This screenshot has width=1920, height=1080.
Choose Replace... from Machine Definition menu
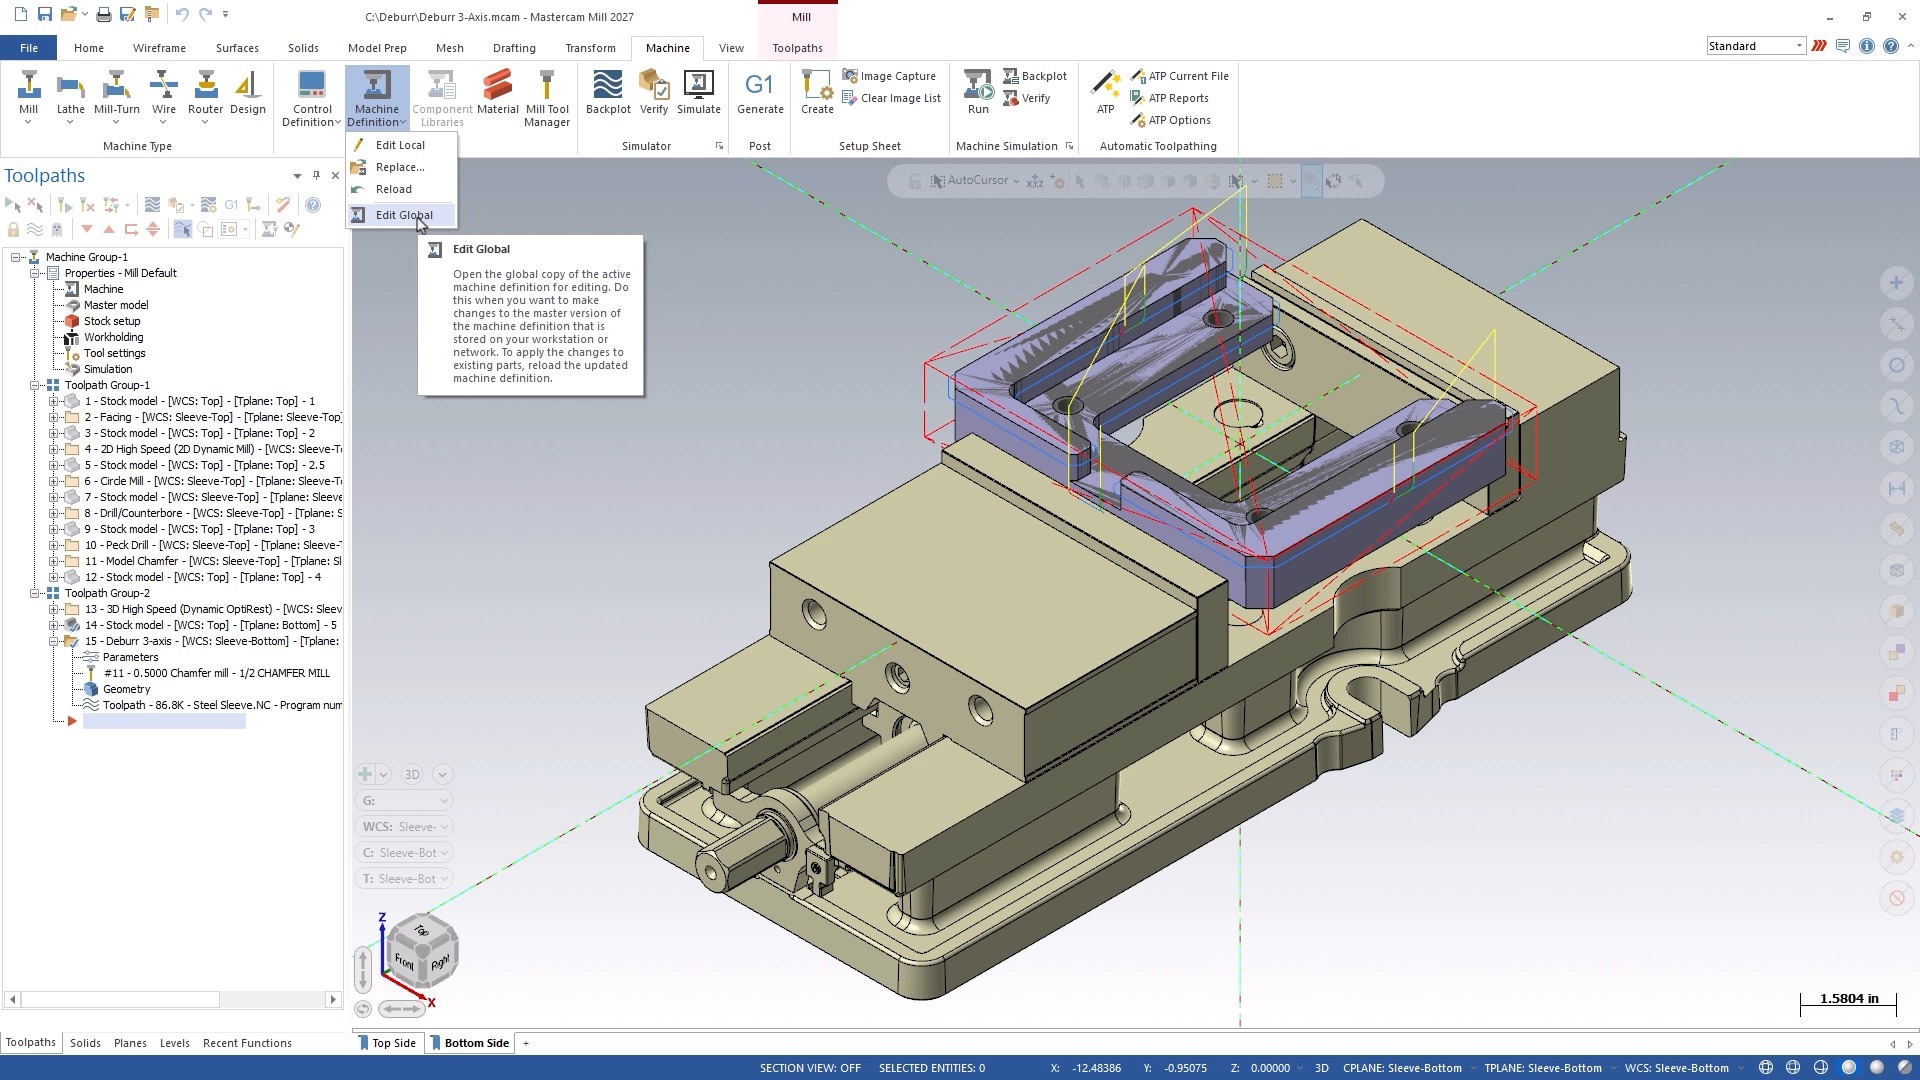pyautogui.click(x=401, y=167)
